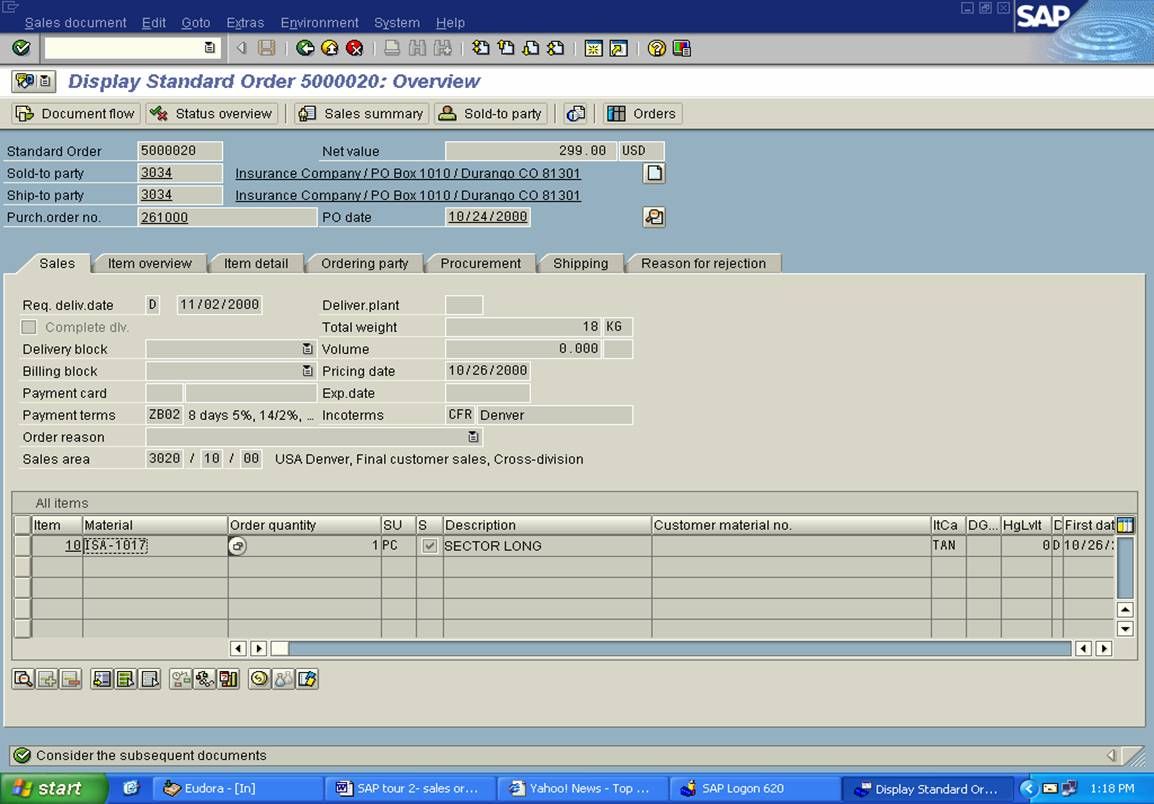Open the Environment menu

(x=319, y=23)
